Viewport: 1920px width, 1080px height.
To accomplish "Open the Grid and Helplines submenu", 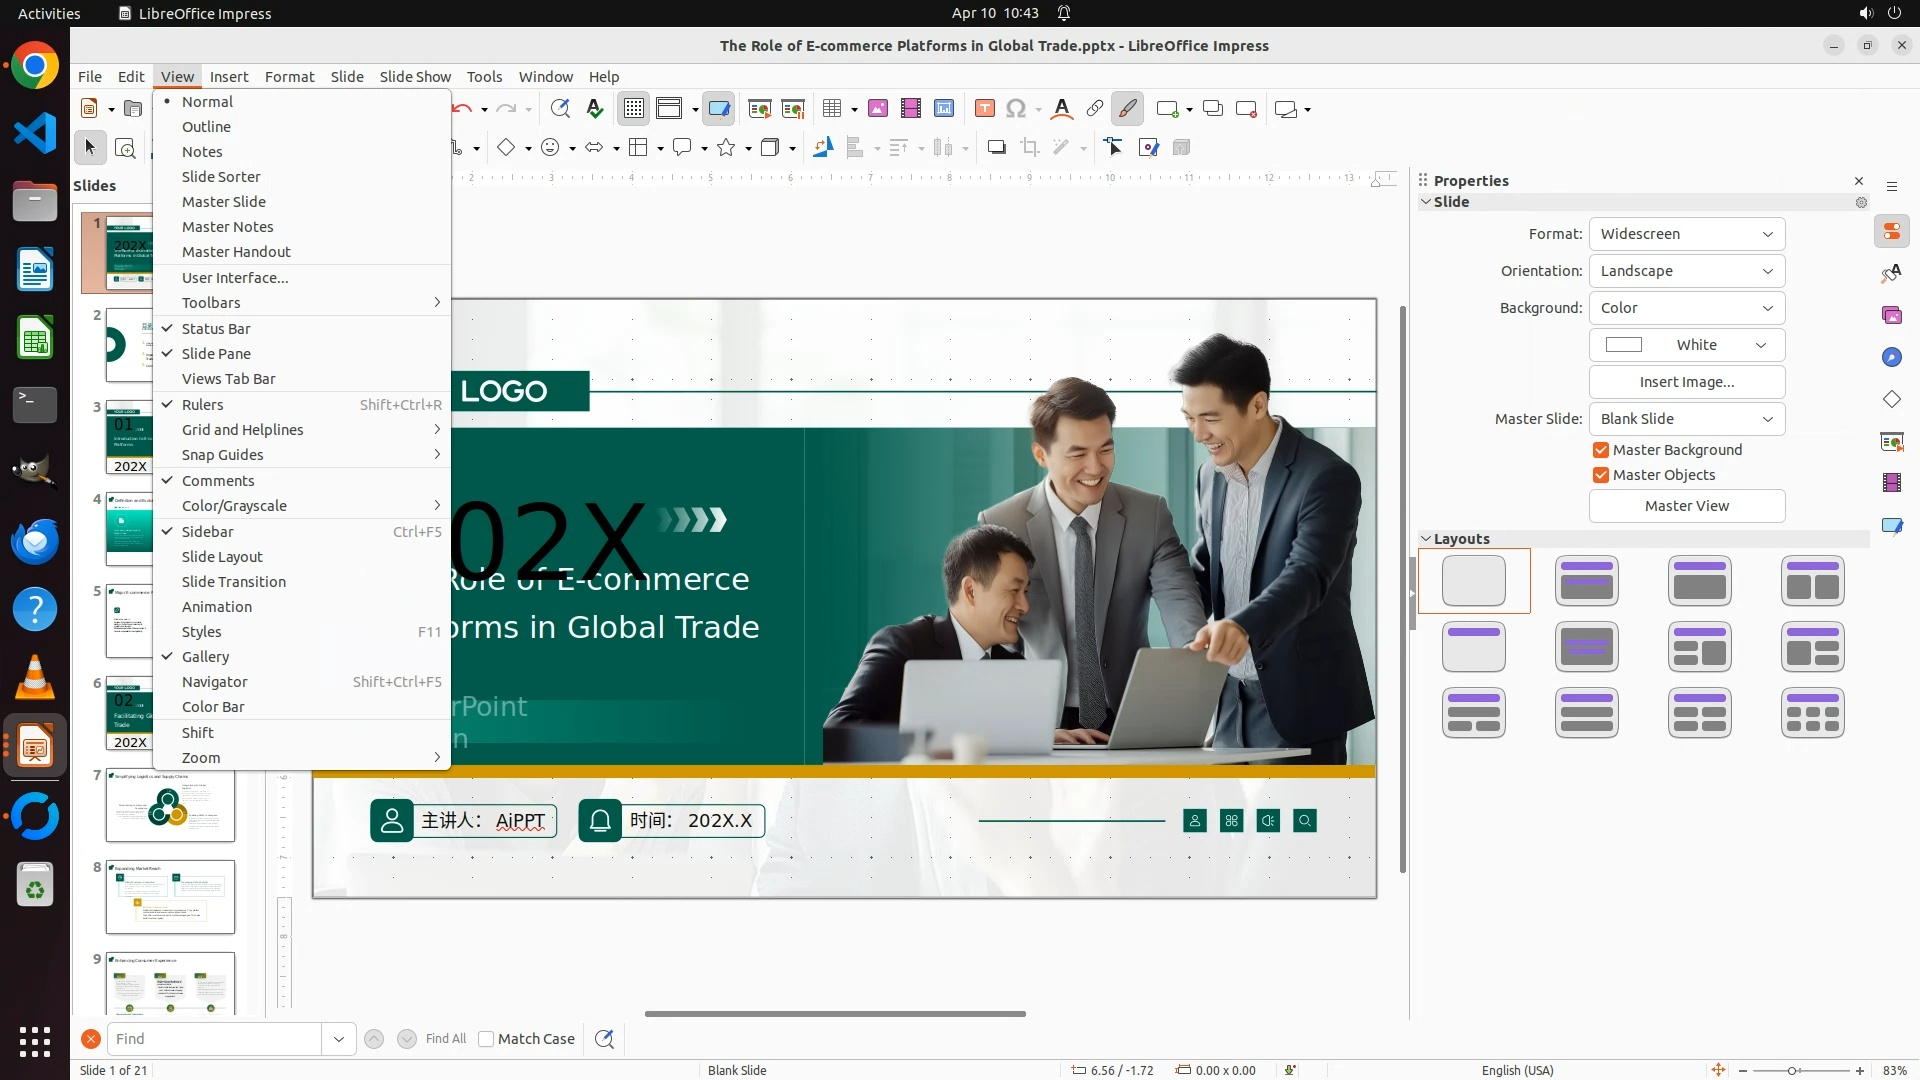I will tap(242, 430).
